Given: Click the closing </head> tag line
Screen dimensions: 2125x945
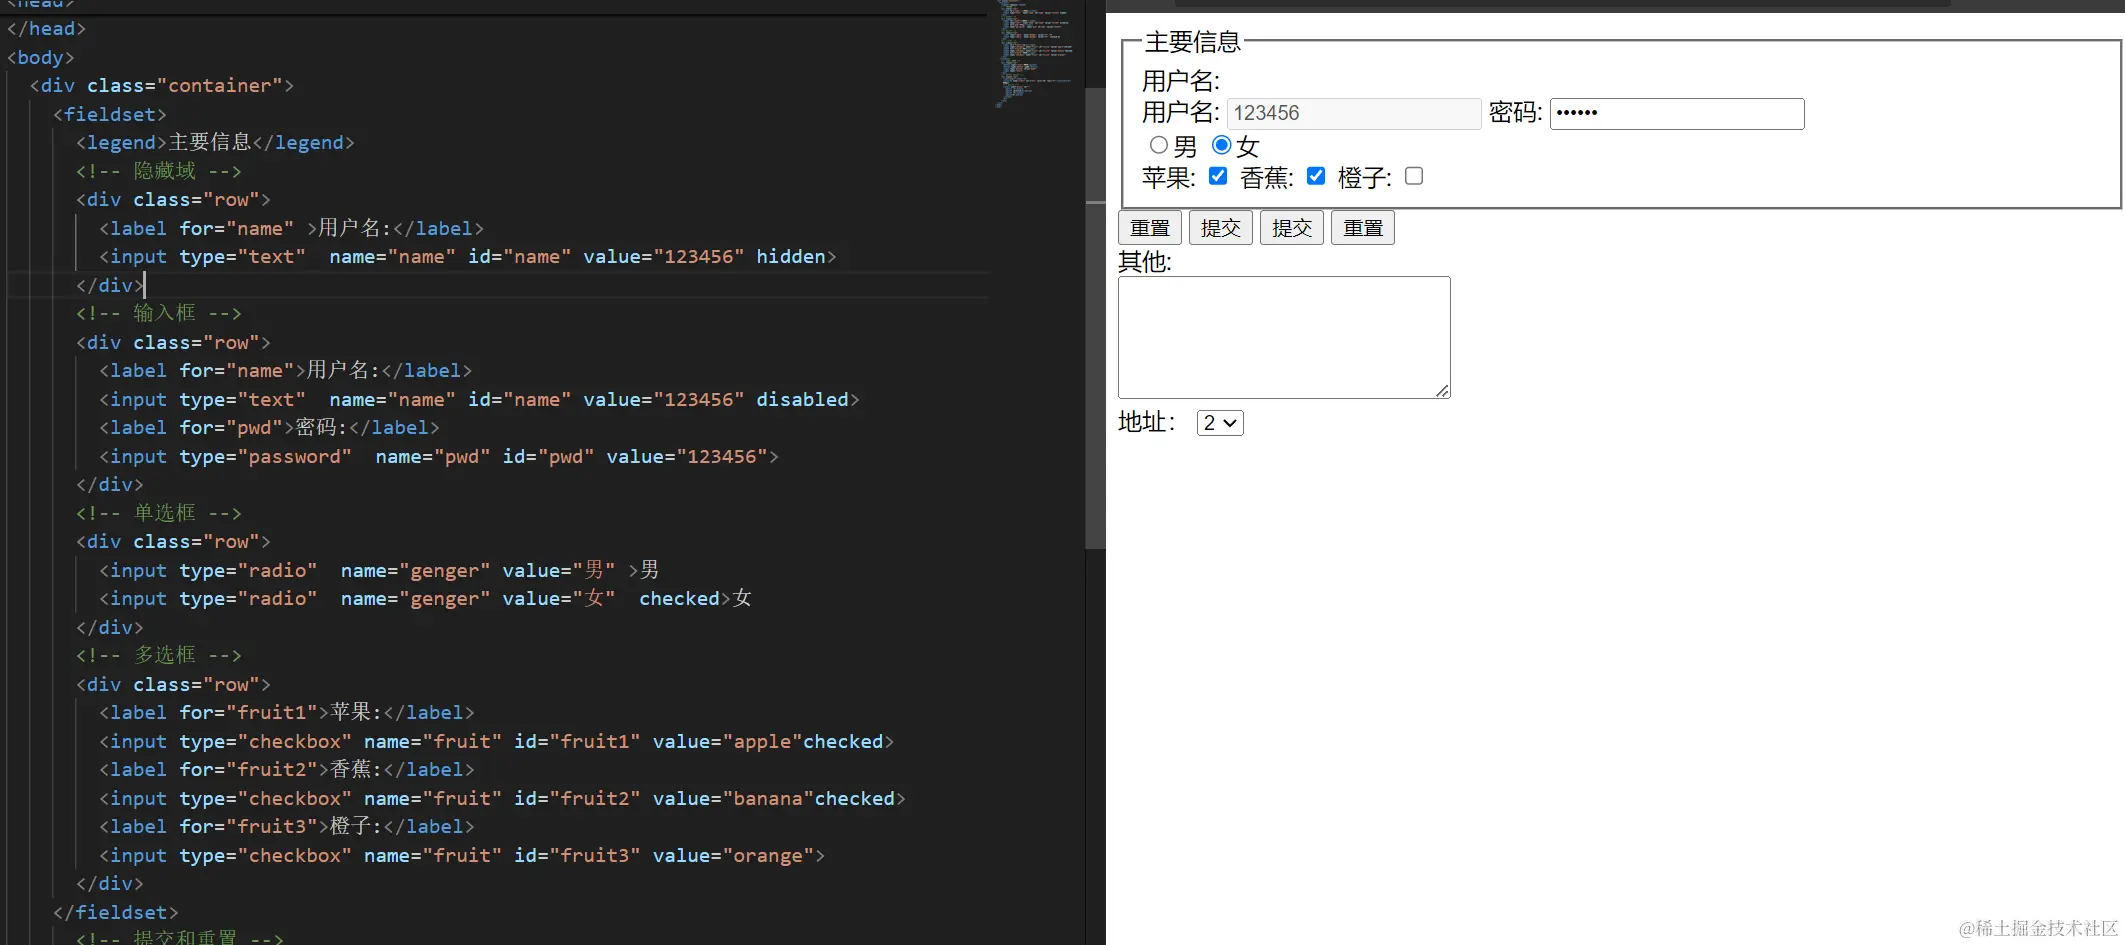Looking at the screenshot, I should pyautogui.click(x=47, y=28).
